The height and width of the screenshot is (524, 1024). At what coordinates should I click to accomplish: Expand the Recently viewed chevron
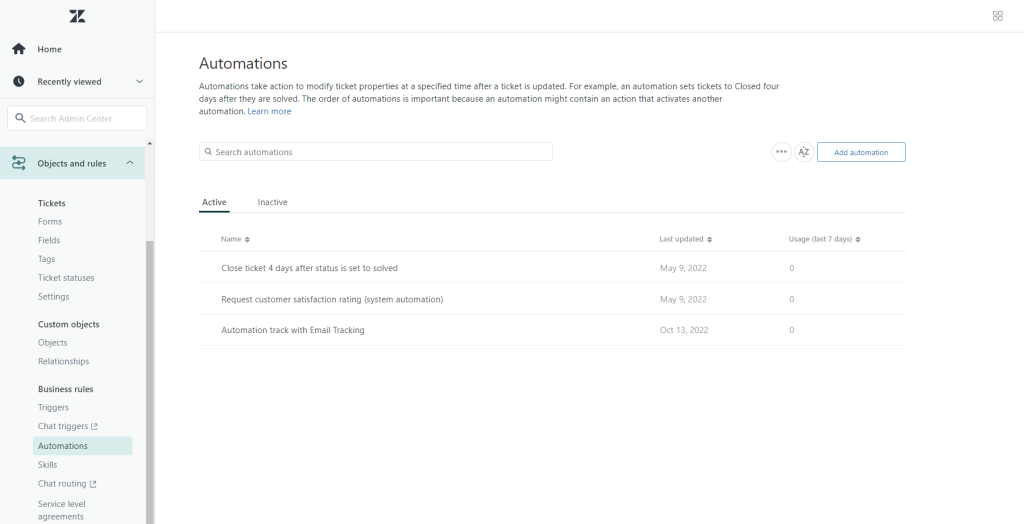click(x=139, y=82)
